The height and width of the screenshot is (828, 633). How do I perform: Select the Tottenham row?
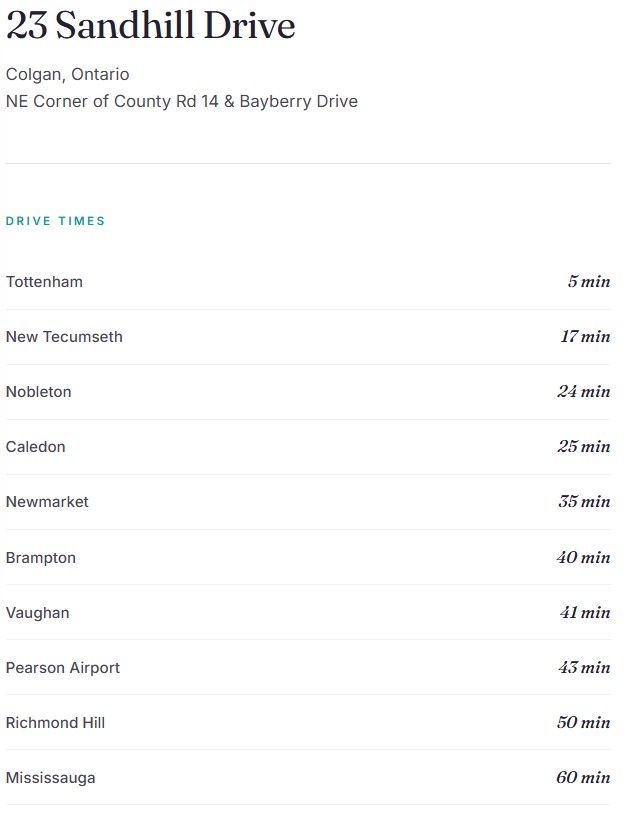click(308, 282)
